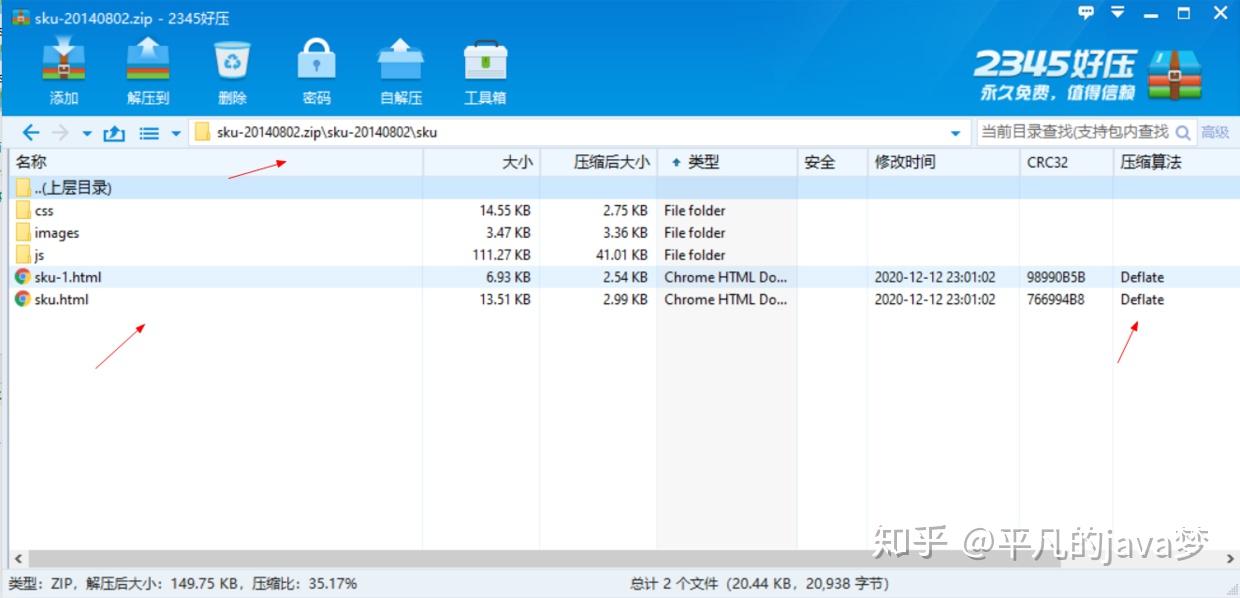This screenshot has height=598, width=1240.
Task: Go back with the left arrow button
Action: point(31,132)
